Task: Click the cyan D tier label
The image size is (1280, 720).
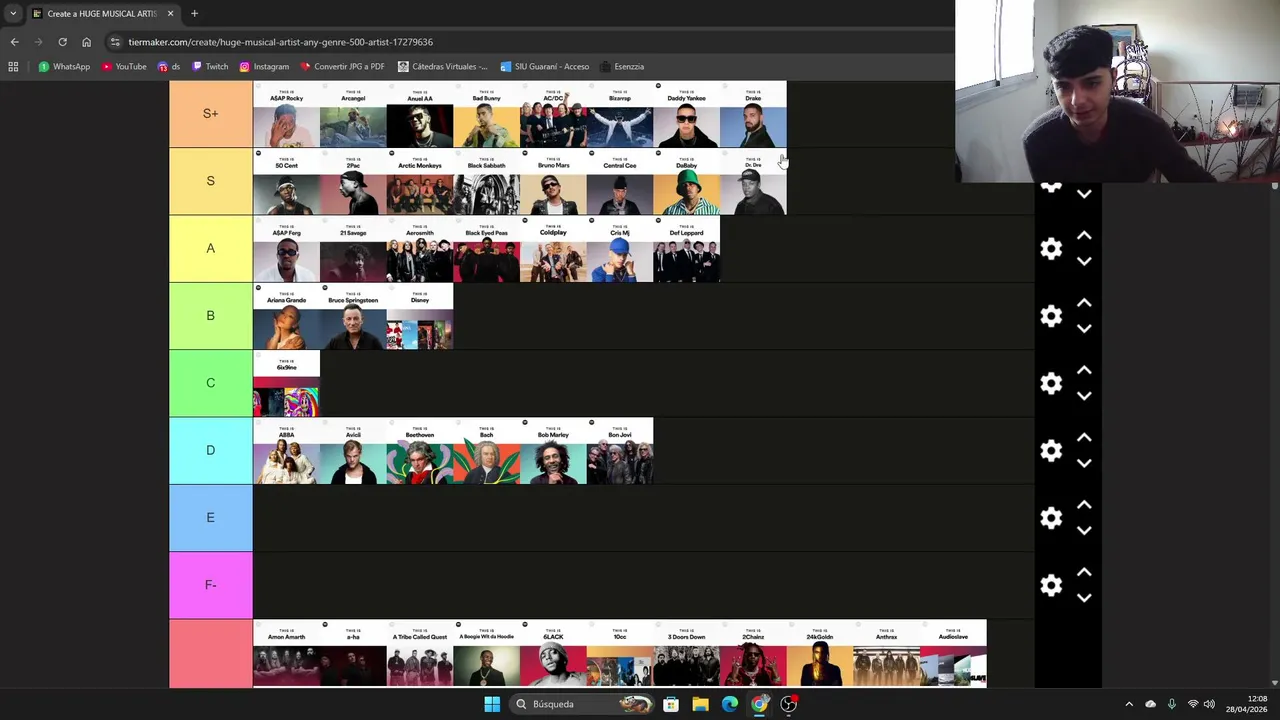Action: coord(210,451)
